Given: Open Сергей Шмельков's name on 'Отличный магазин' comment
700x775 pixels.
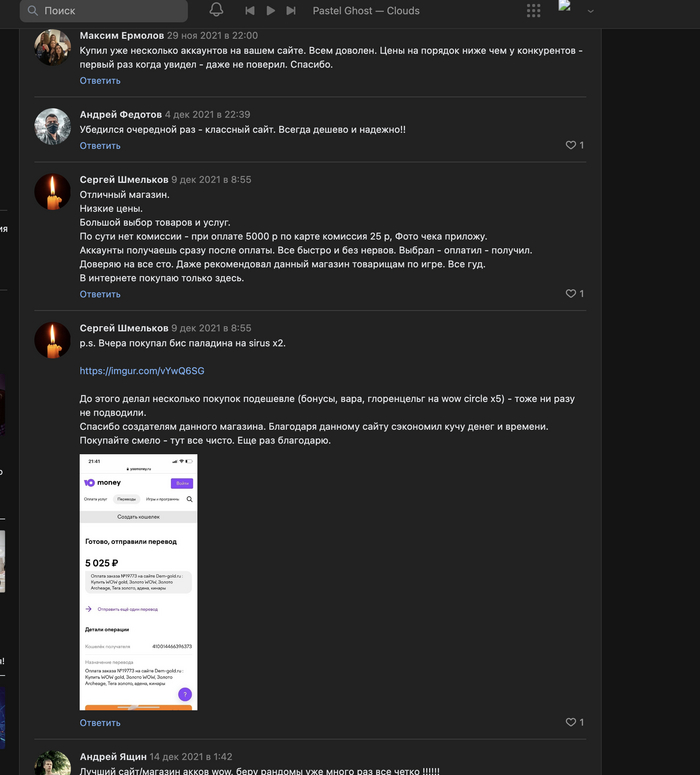Looking at the screenshot, I should (x=124, y=180).
